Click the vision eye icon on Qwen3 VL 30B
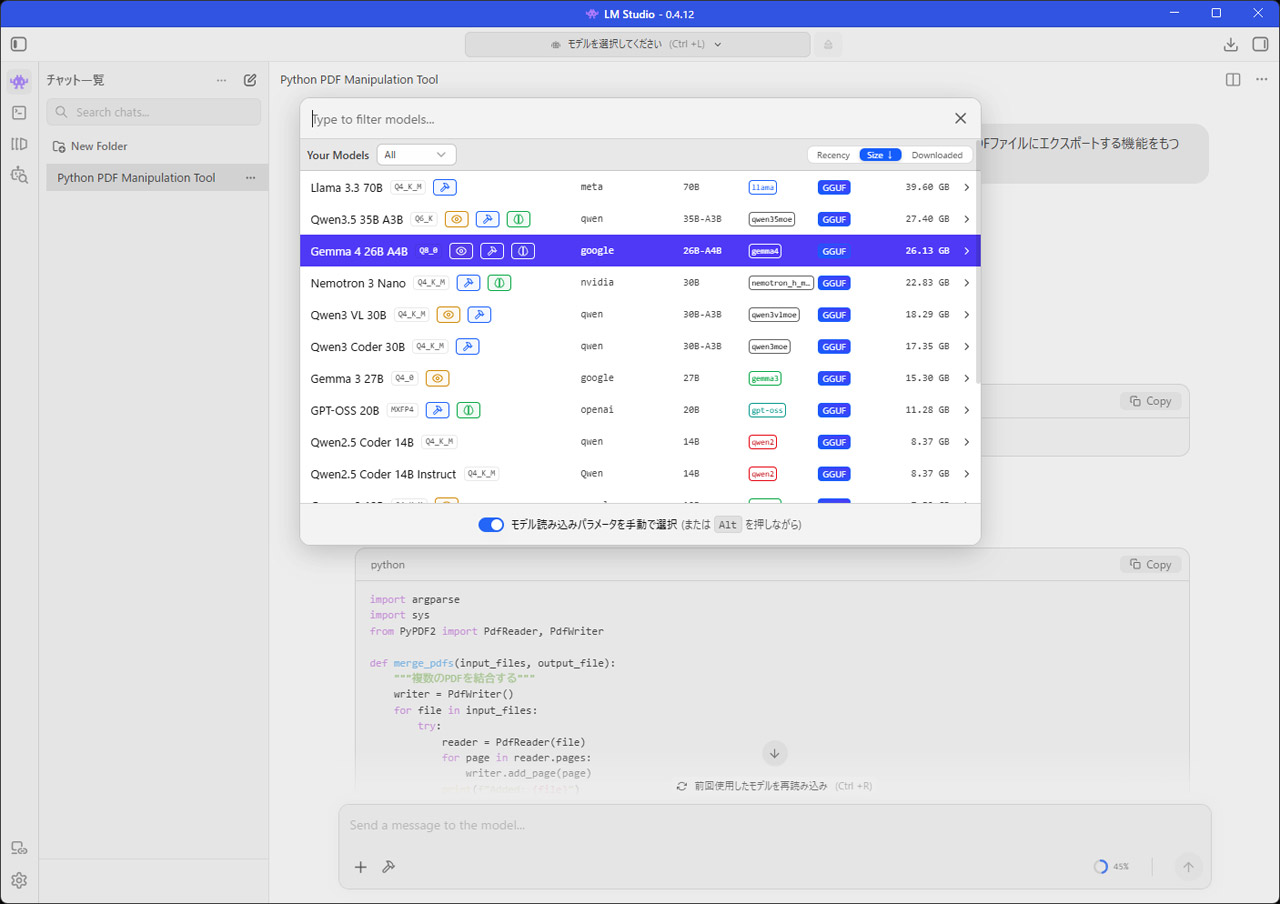1280x904 pixels. [448, 315]
